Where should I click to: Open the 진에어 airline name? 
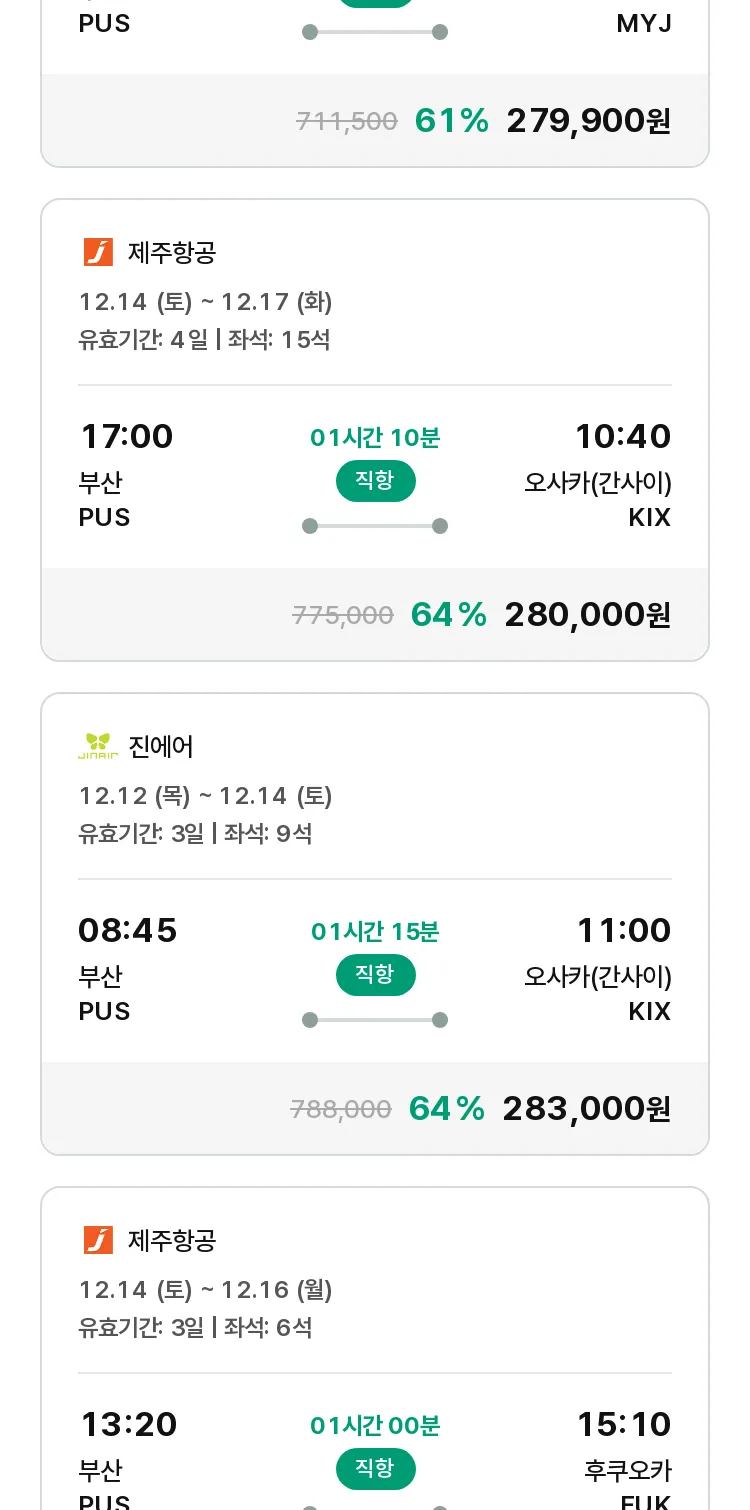point(161,746)
